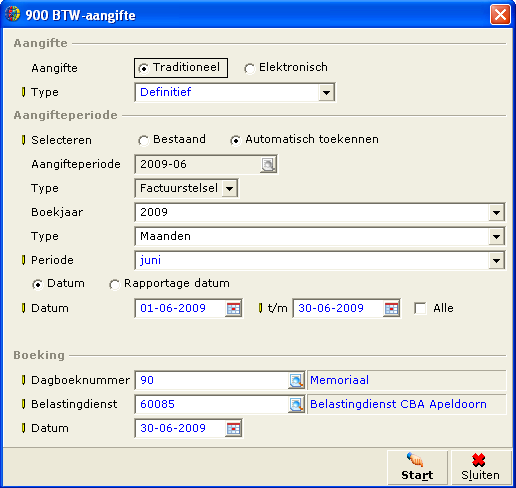Browse Belastingdienst with the search icon

tap(296, 404)
